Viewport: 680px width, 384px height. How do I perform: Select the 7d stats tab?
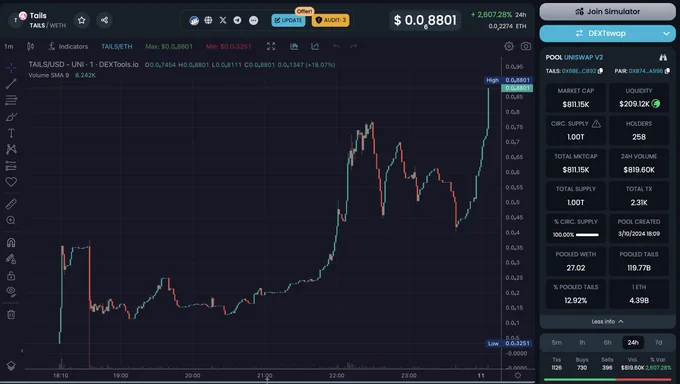[658, 342]
